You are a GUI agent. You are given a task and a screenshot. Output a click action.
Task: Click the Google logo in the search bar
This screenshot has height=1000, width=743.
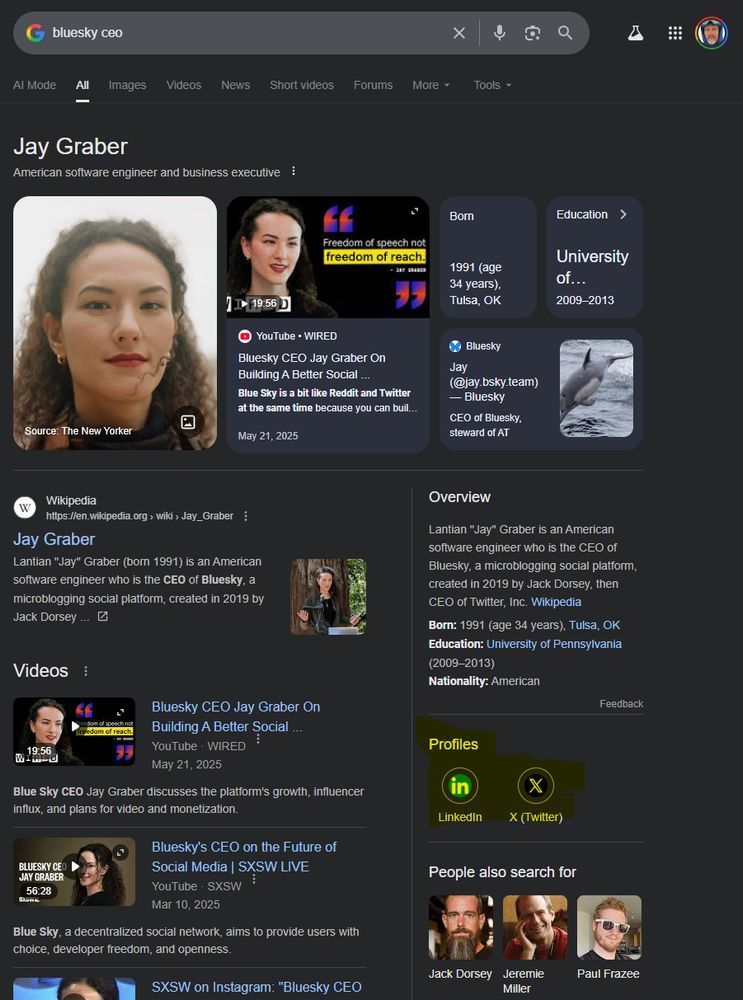(35, 33)
